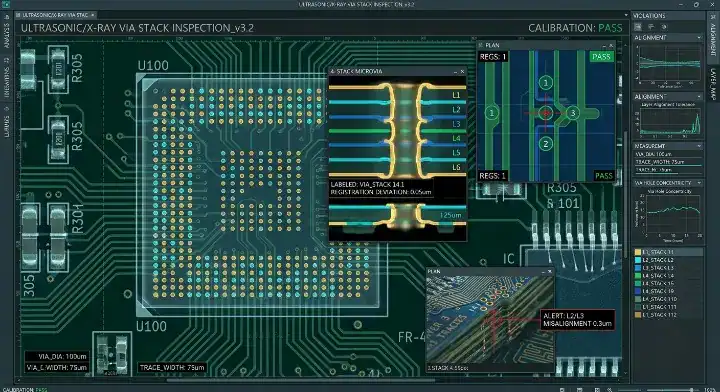
Task: Click the ALERT: L2/L3 MISALIGNMENT callout
Action: [x=577, y=319]
